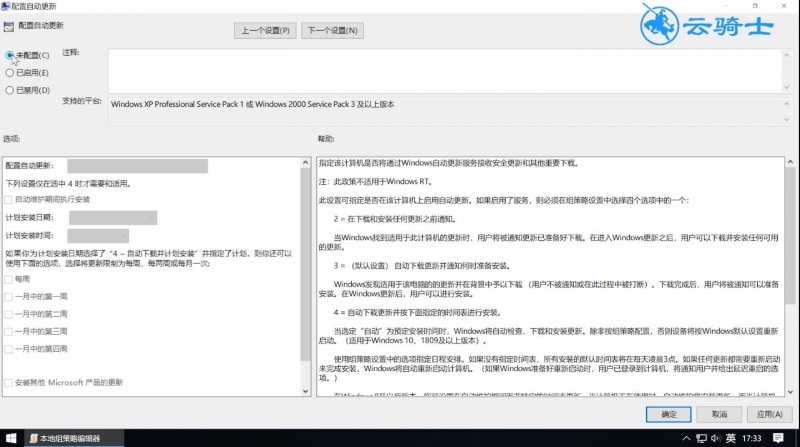This screenshot has width=800, height=447.
Task: Toggle 一月中的第四周 checkbox
Action: (9, 349)
